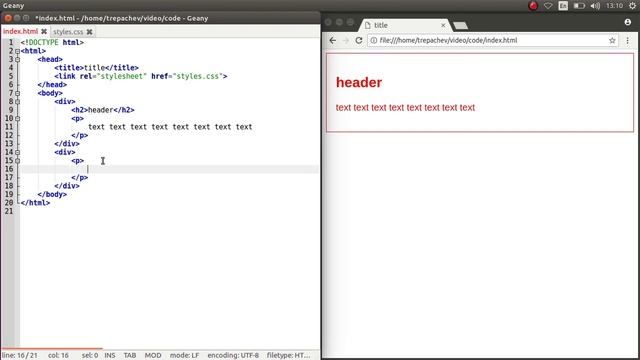Select the browser tab named title

click(404, 25)
